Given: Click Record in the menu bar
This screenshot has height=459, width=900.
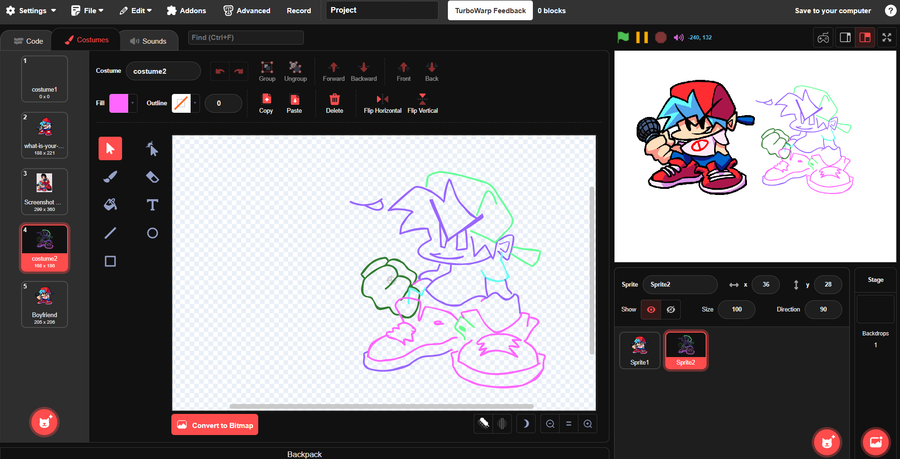Looking at the screenshot, I should tap(298, 10).
